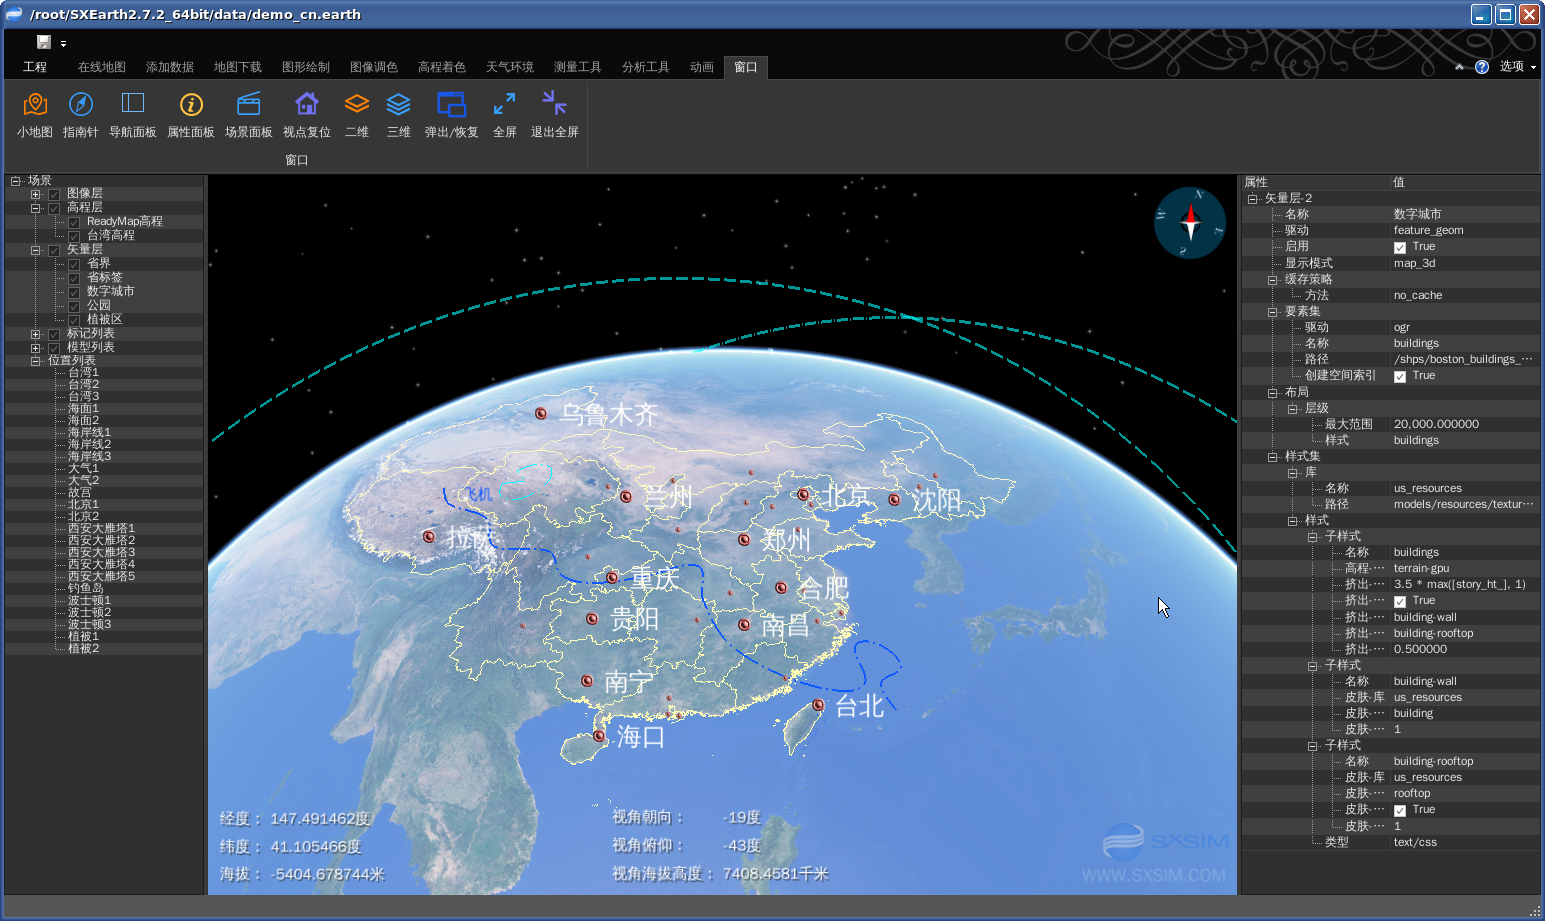1545x921 pixels.
Task: Click the 弹出/恢复 pop-out window icon
Action: pos(452,104)
